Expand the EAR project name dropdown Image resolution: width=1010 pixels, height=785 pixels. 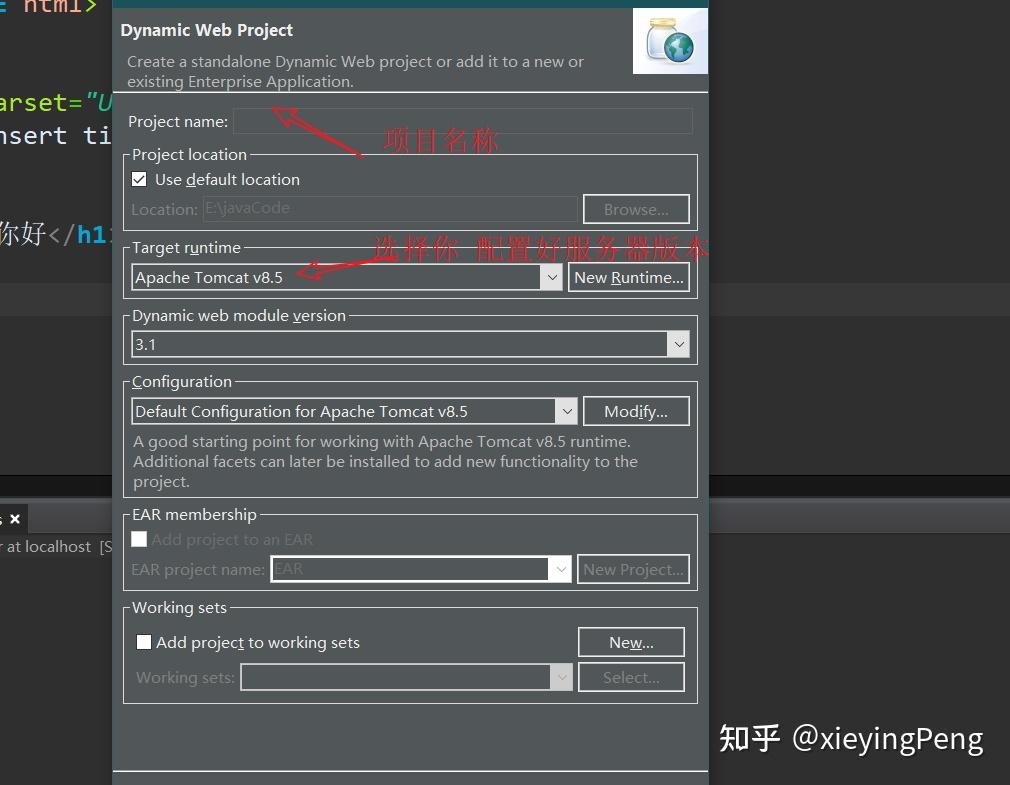559,568
